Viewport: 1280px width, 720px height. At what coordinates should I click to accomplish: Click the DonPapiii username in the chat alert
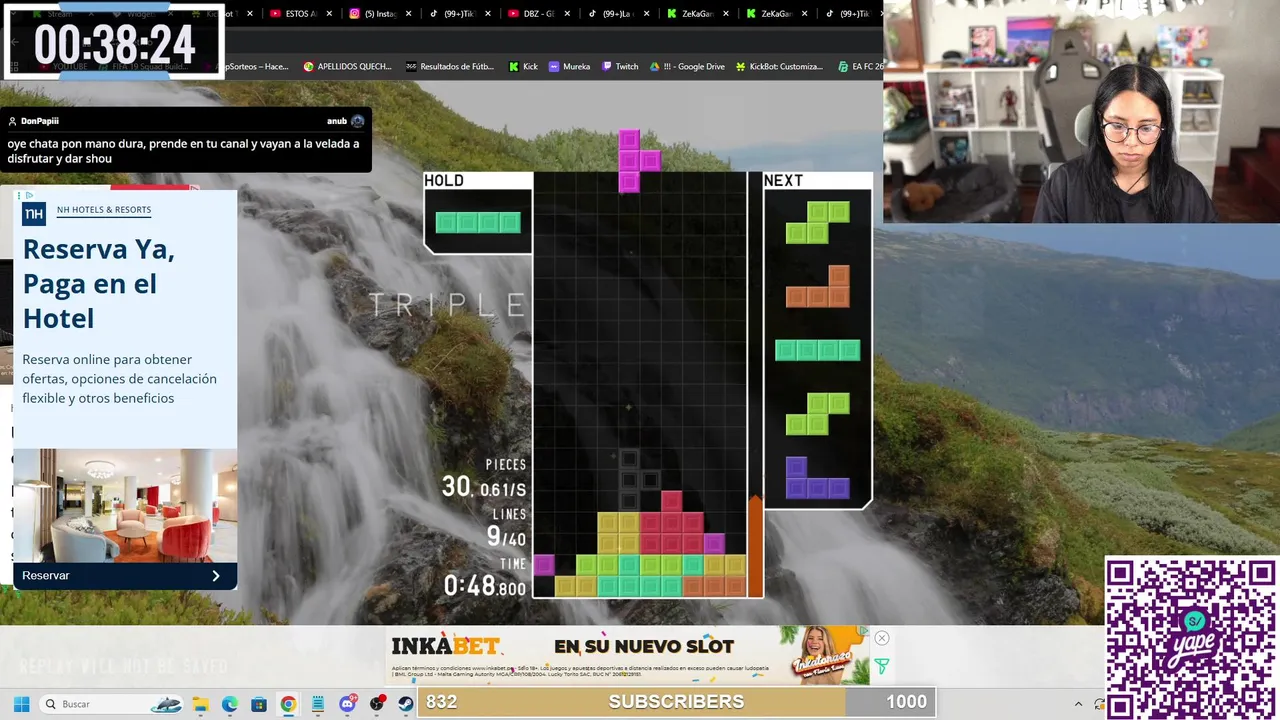click(40, 121)
